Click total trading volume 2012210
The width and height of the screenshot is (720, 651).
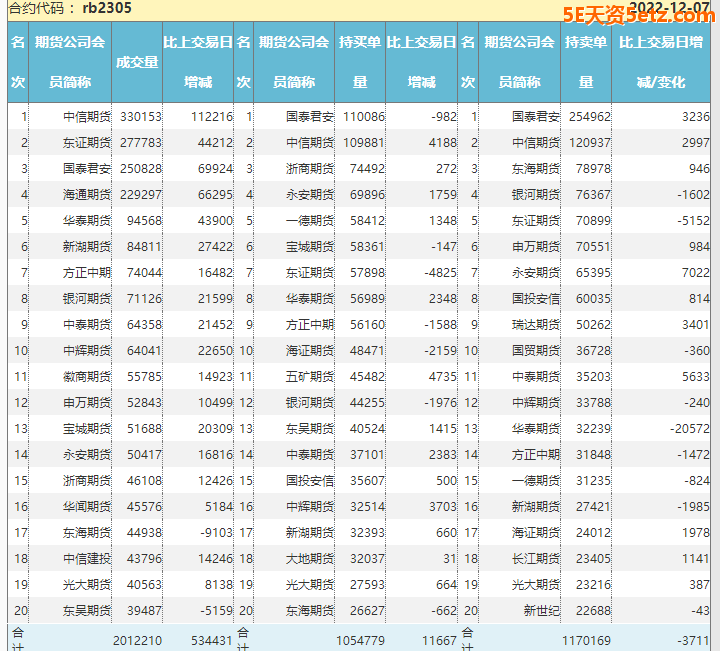(x=138, y=640)
